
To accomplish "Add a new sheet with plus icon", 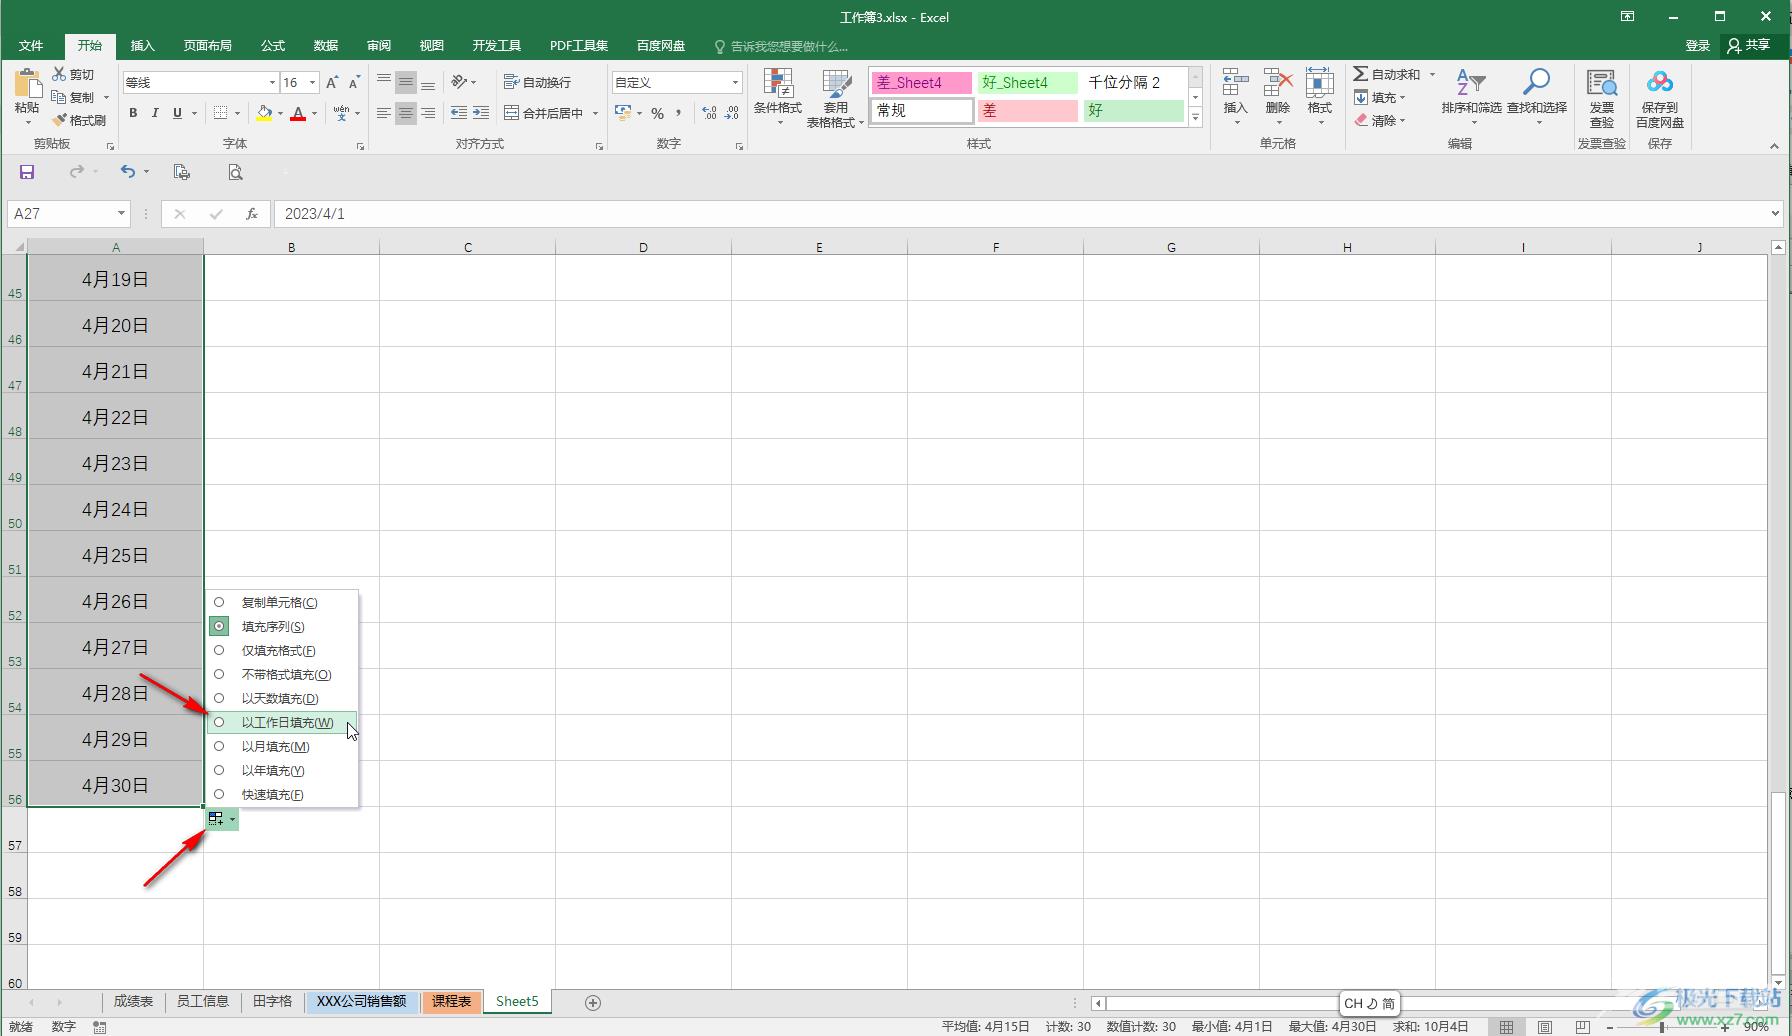I will [593, 1002].
